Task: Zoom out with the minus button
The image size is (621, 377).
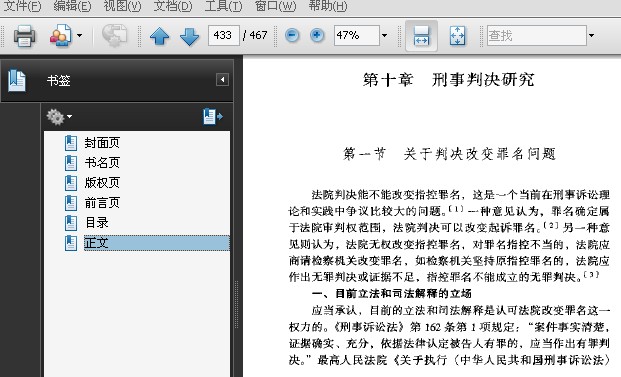Action: (292, 35)
